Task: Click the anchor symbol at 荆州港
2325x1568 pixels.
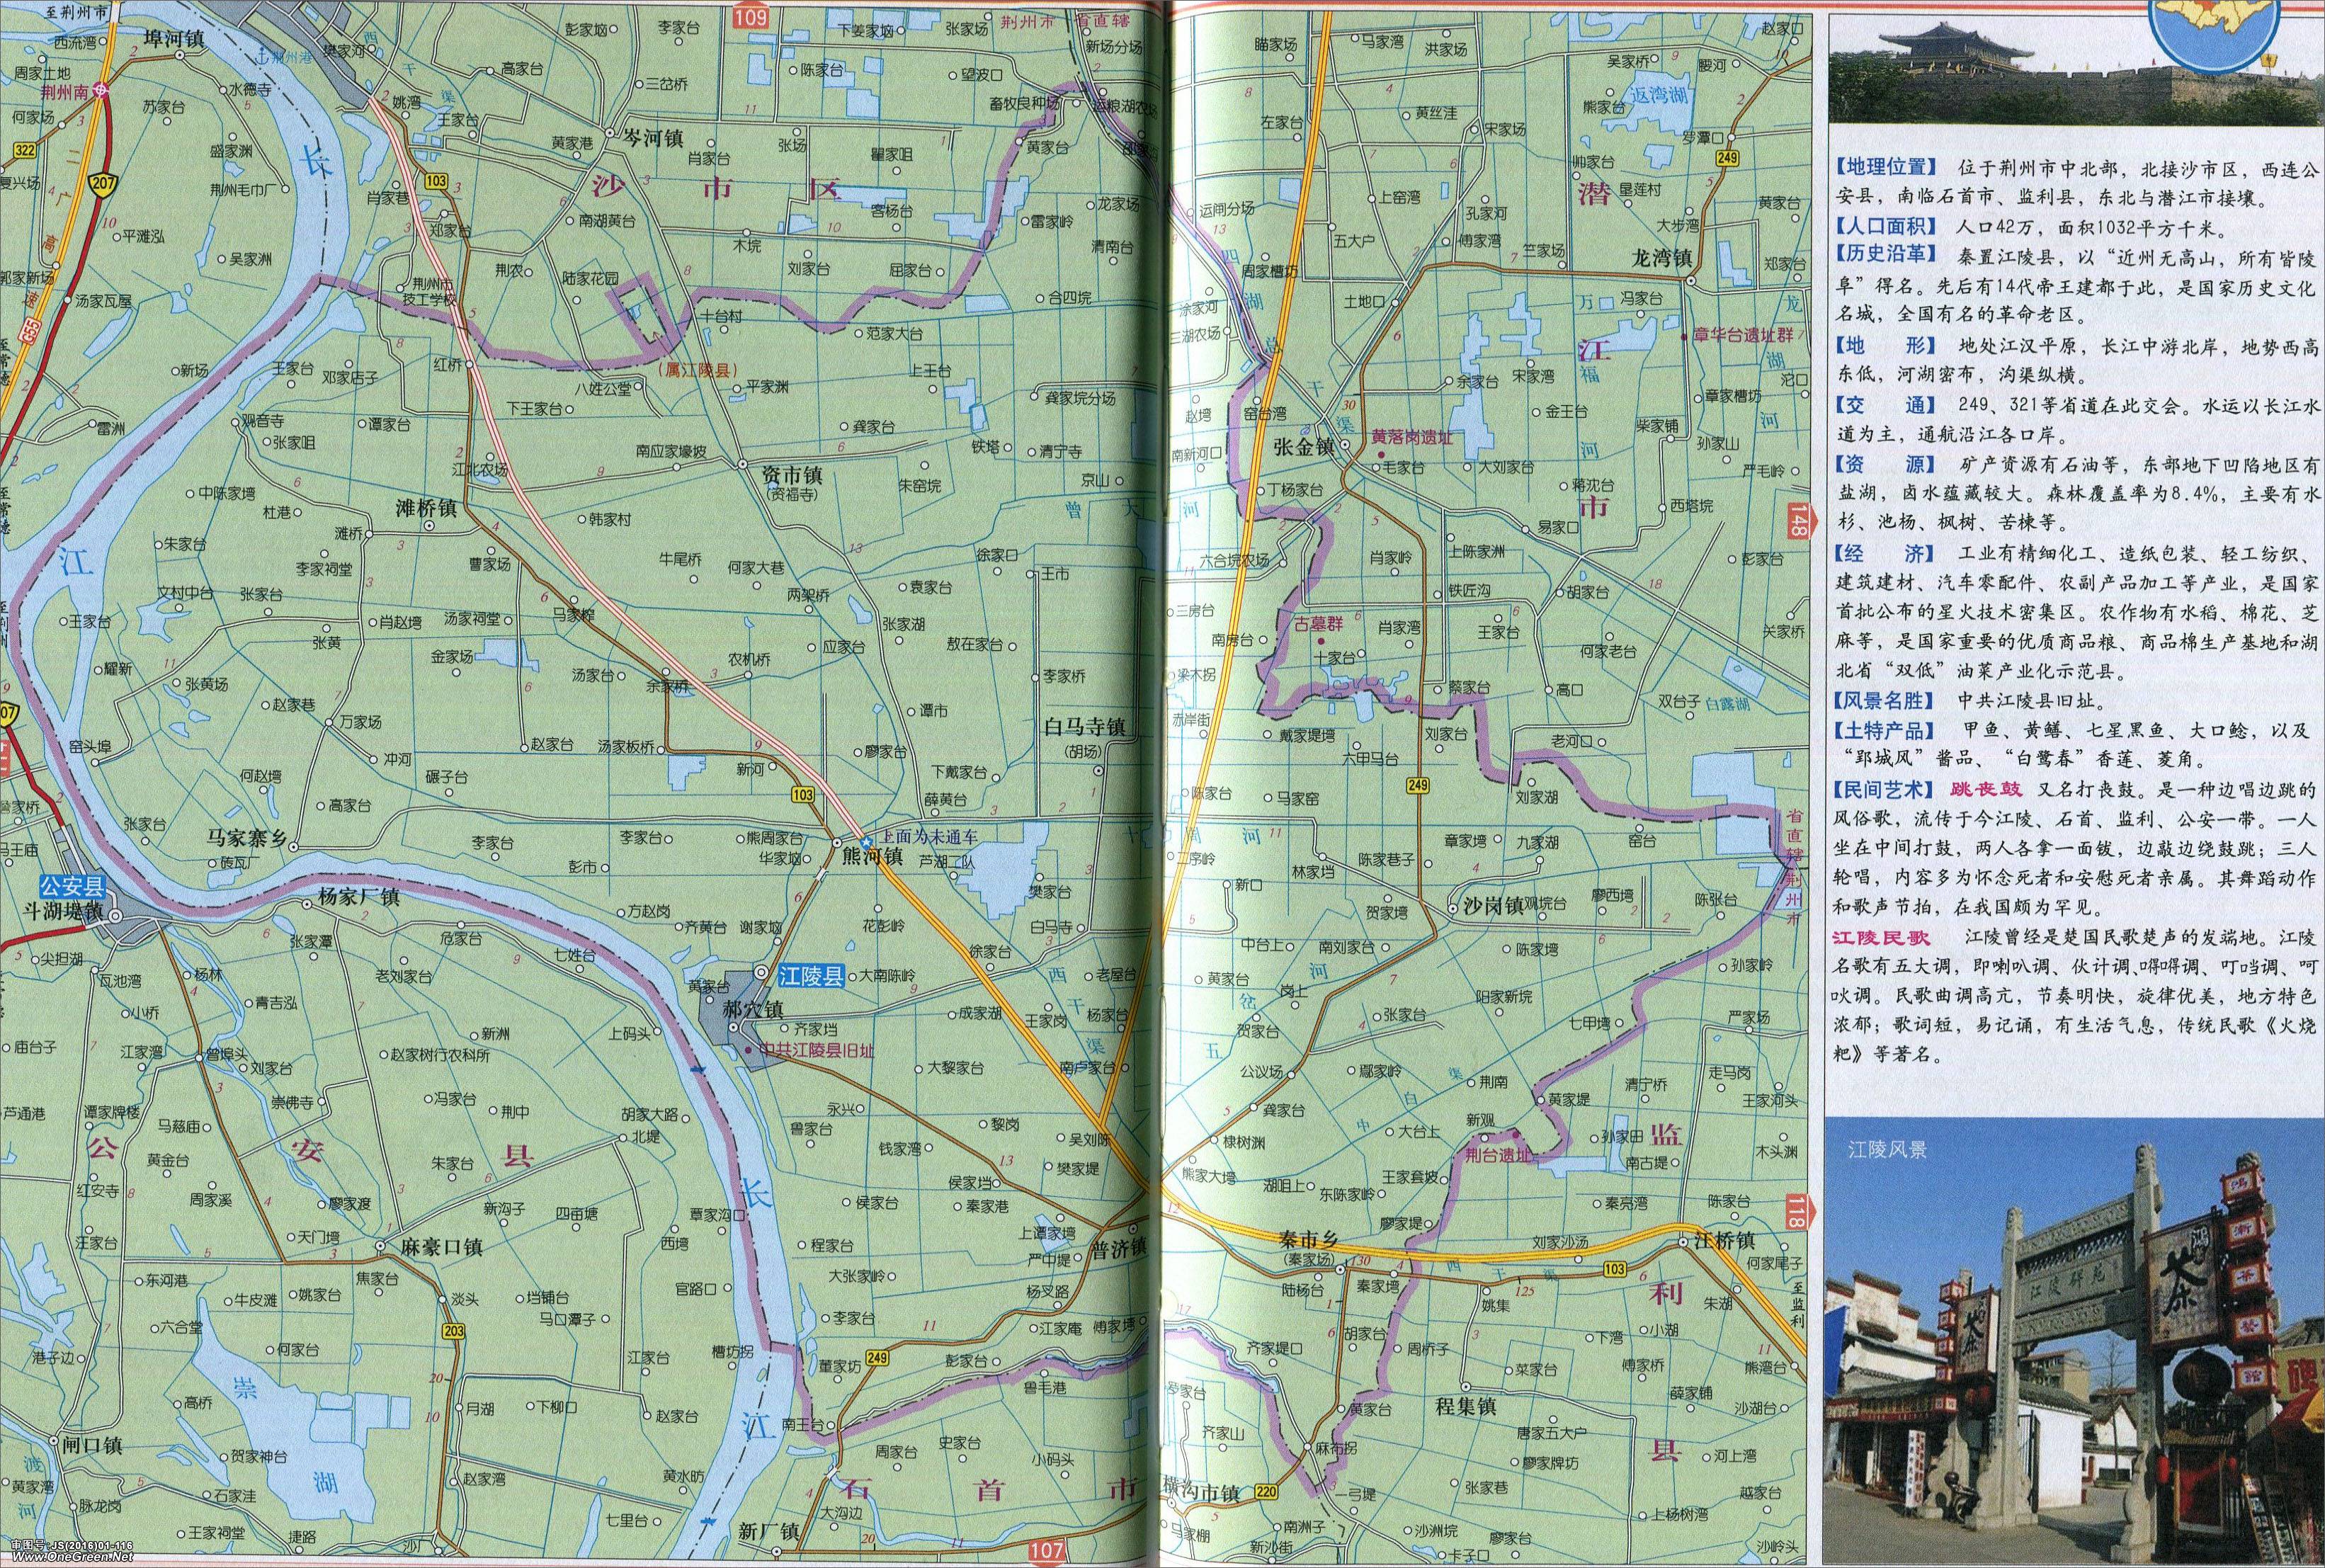Action: 264,55
